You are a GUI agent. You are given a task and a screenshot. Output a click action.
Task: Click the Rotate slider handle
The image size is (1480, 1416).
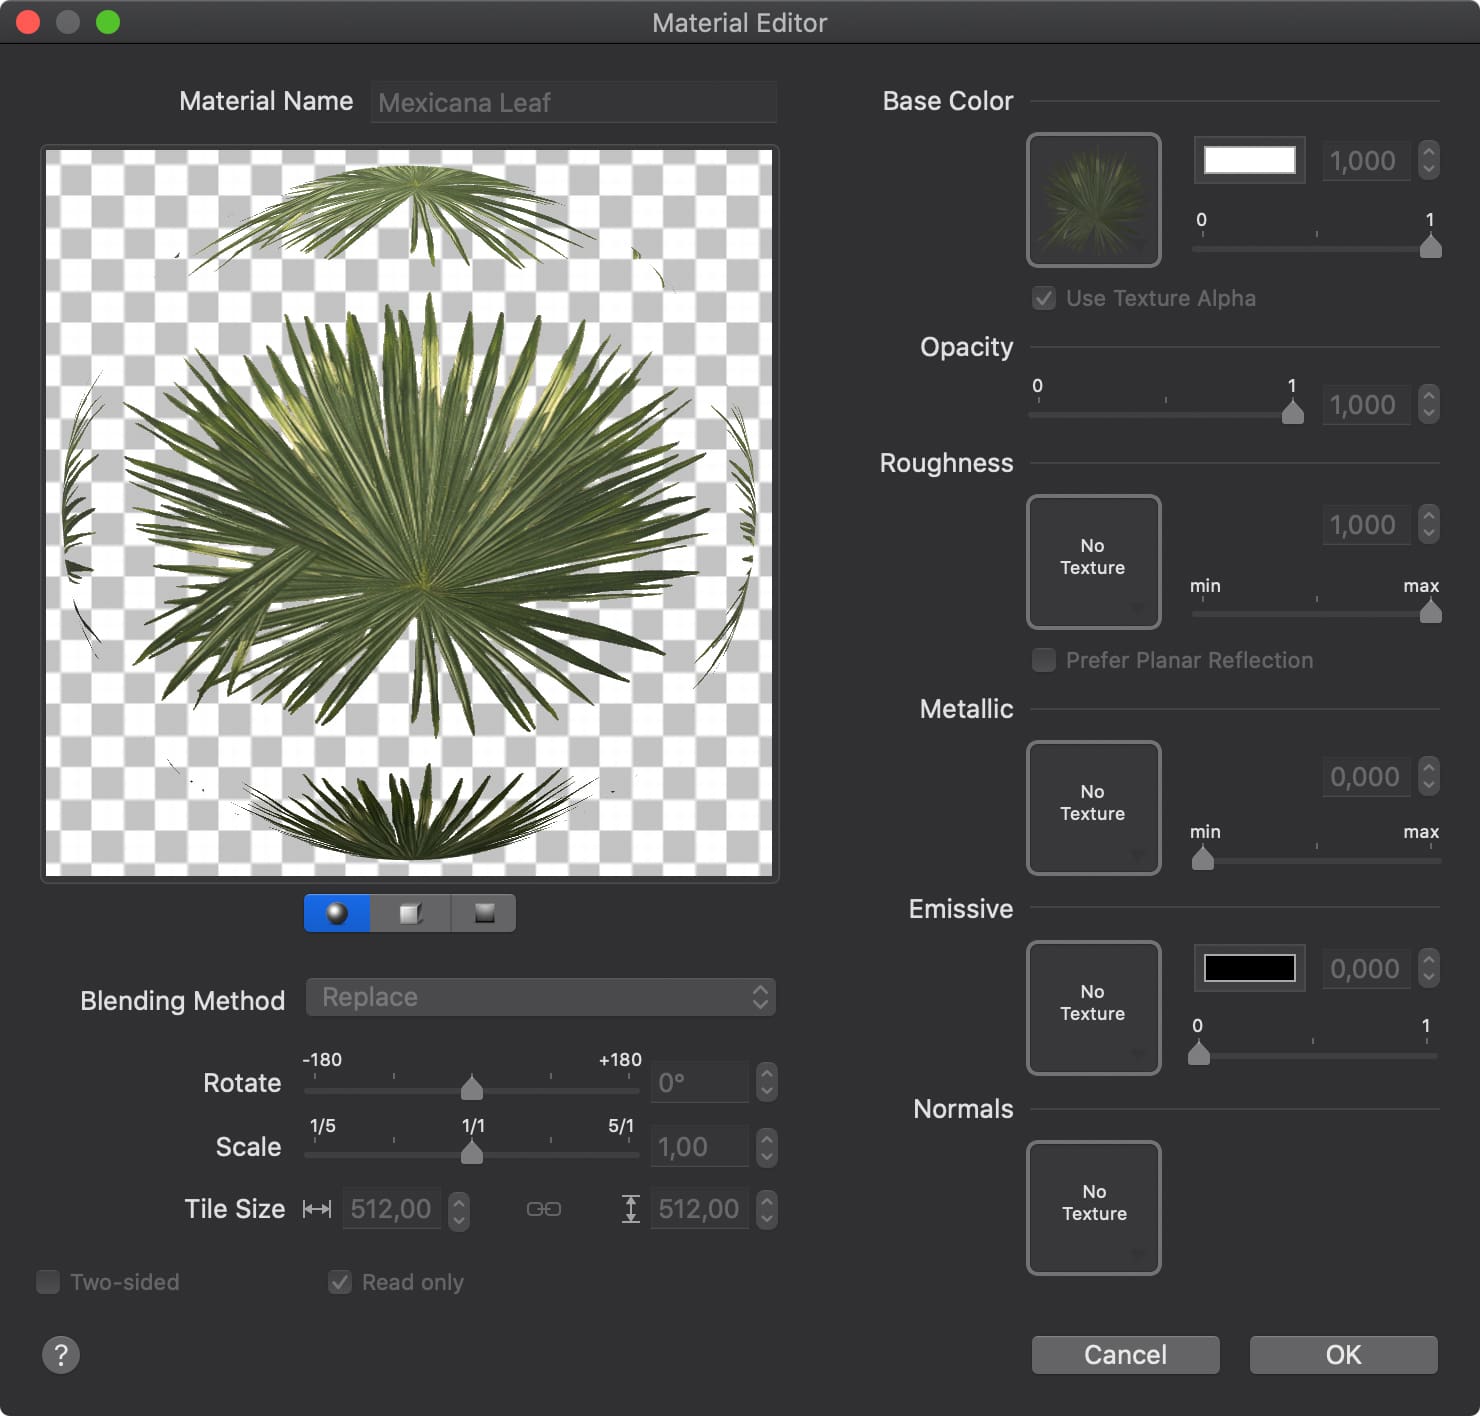[x=472, y=1088]
